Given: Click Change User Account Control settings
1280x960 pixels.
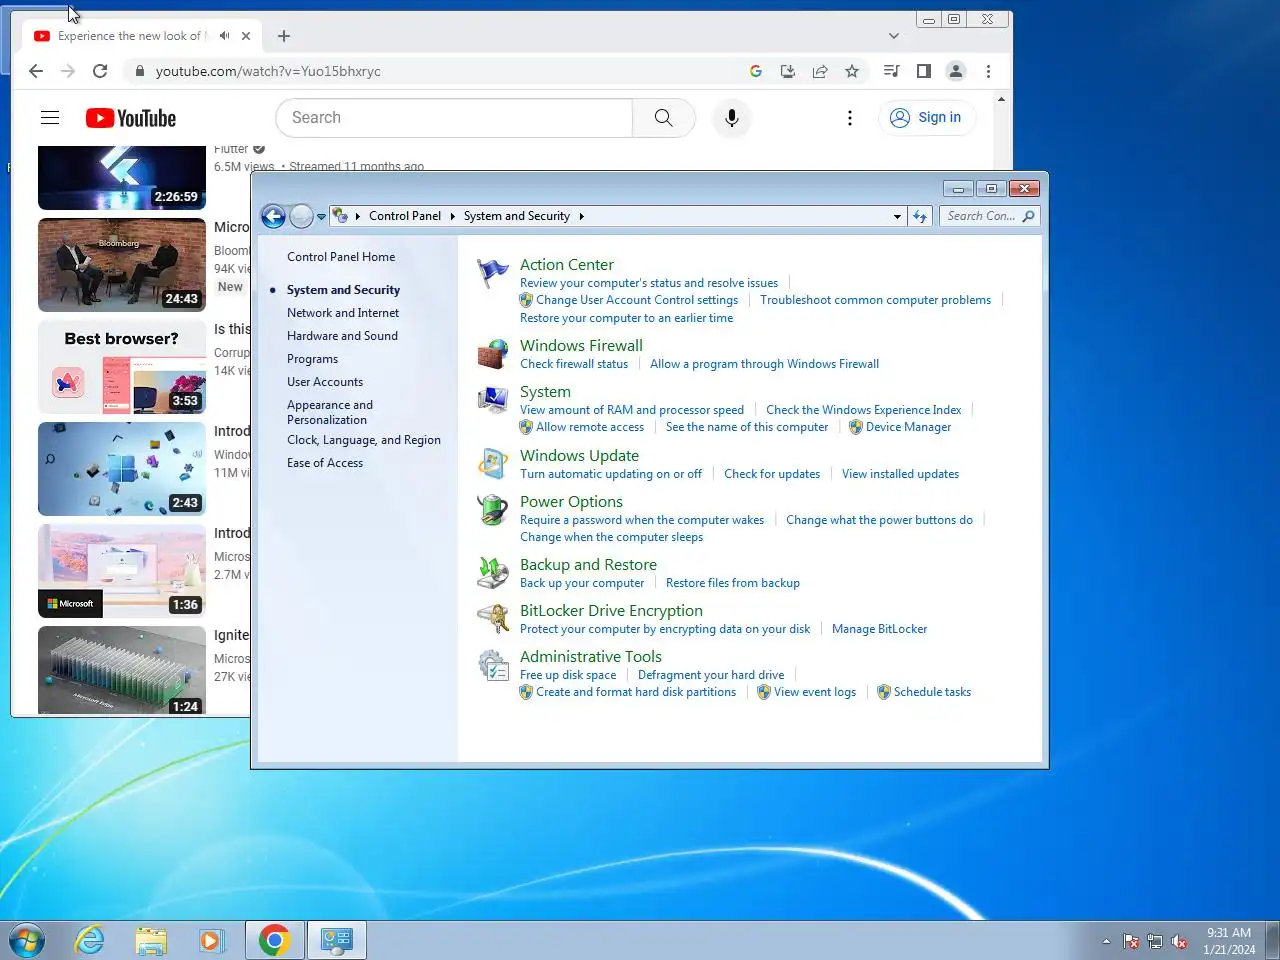Looking at the screenshot, I should (637, 300).
